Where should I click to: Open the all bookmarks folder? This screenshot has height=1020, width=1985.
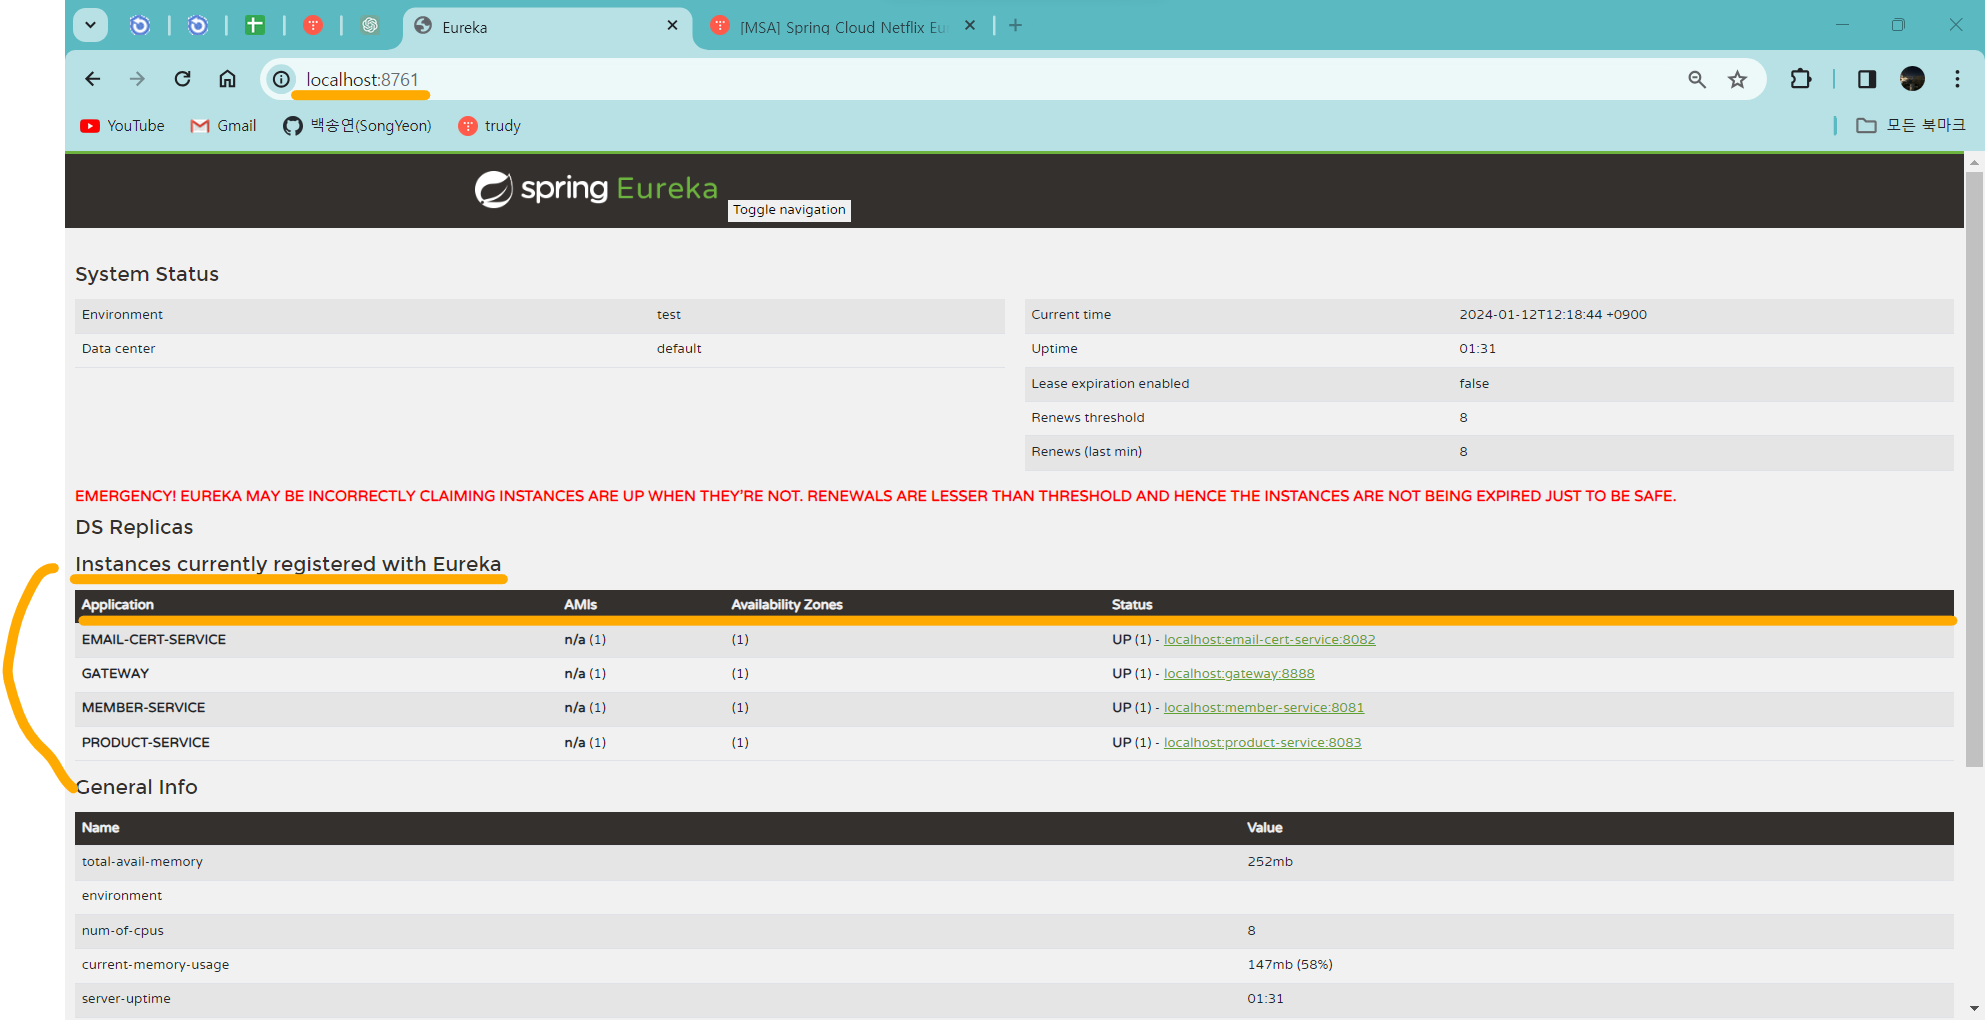(x=1910, y=126)
